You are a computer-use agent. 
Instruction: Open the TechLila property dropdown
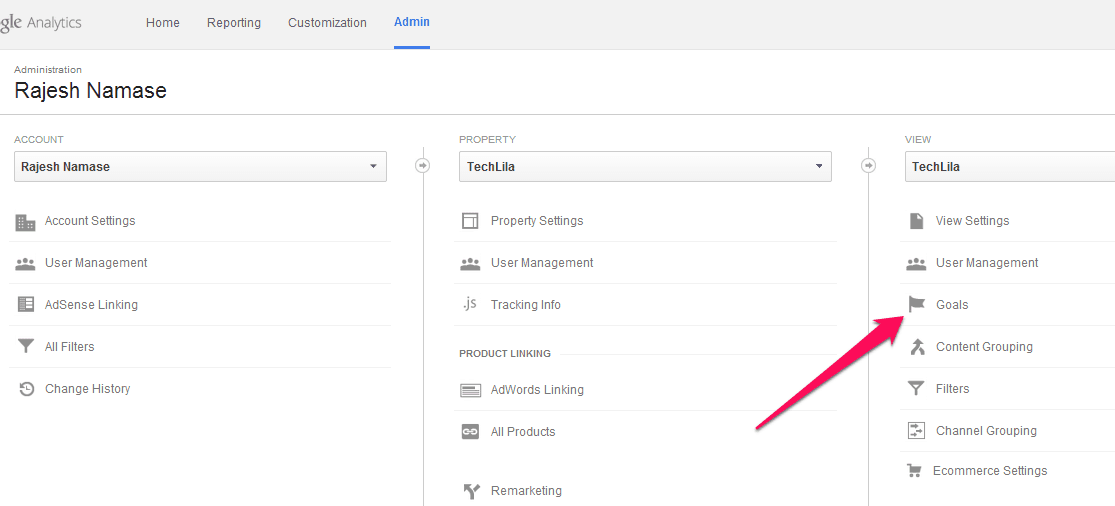[645, 166]
